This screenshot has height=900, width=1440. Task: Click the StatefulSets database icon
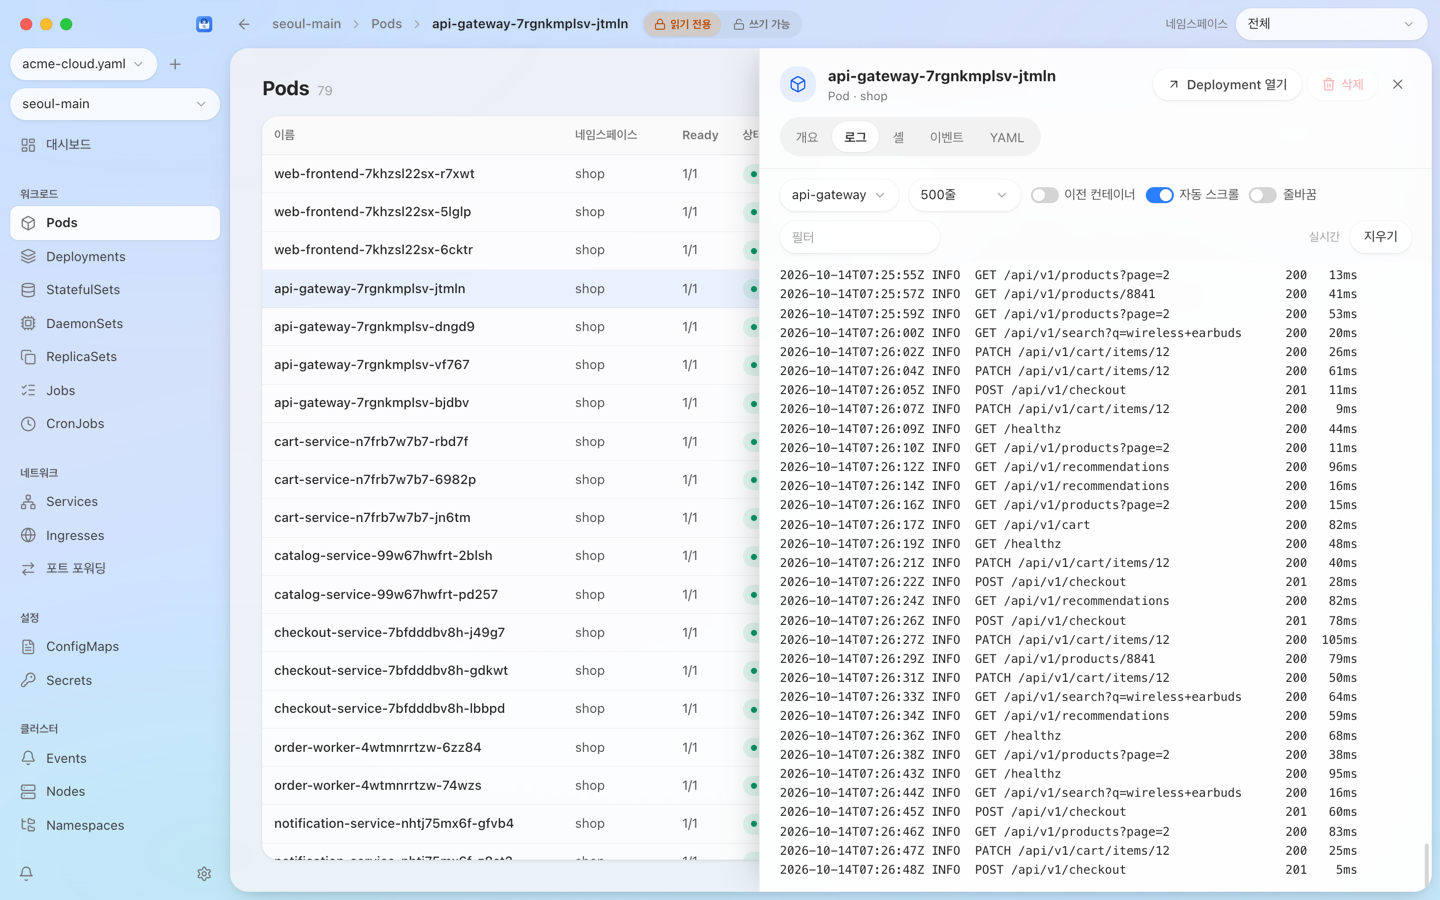(x=28, y=290)
